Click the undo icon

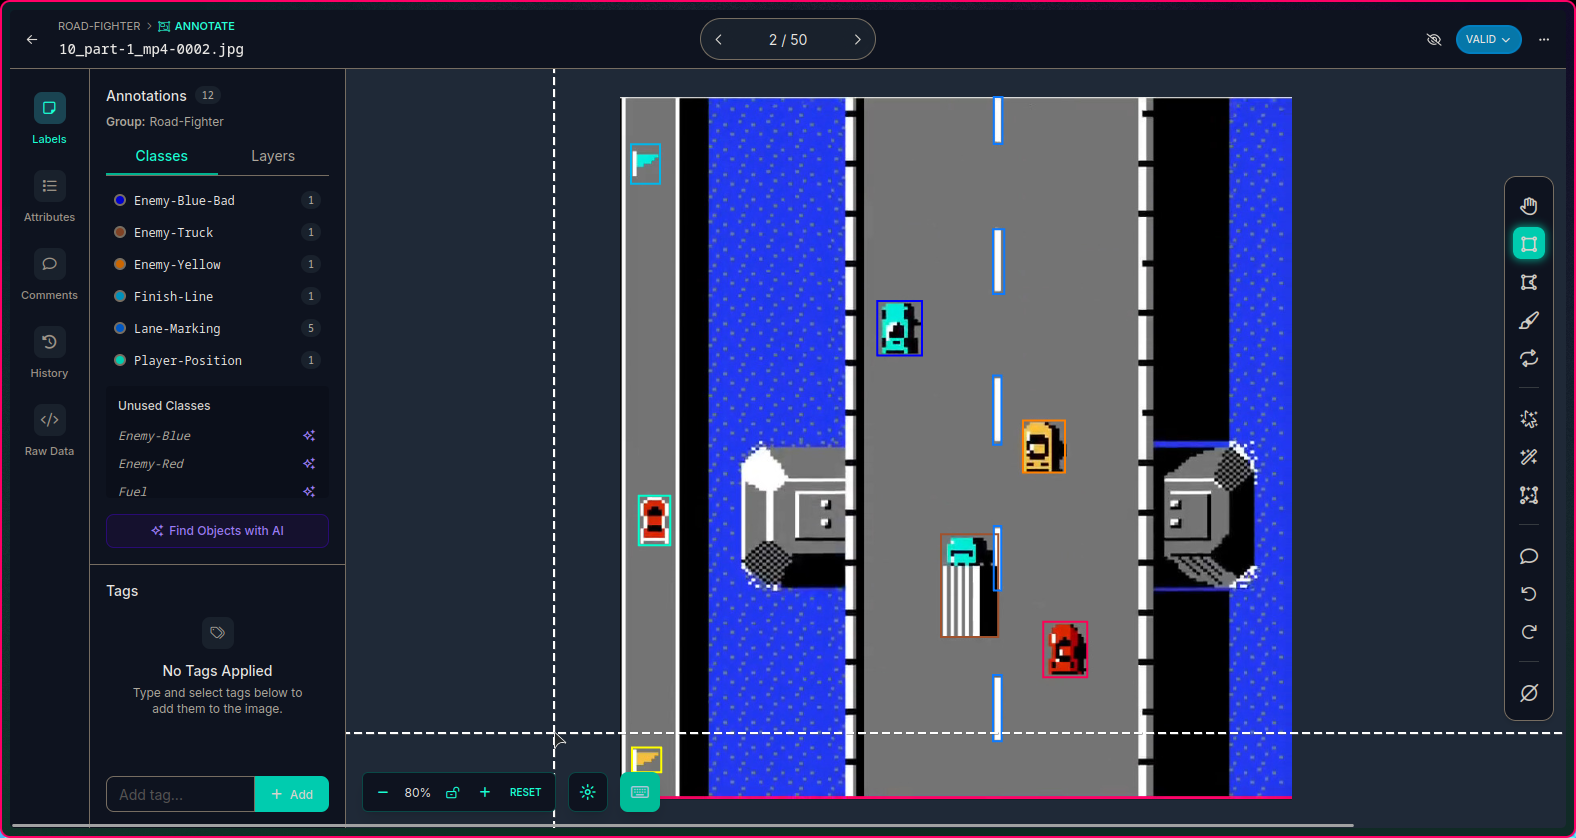(x=1529, y=594)
